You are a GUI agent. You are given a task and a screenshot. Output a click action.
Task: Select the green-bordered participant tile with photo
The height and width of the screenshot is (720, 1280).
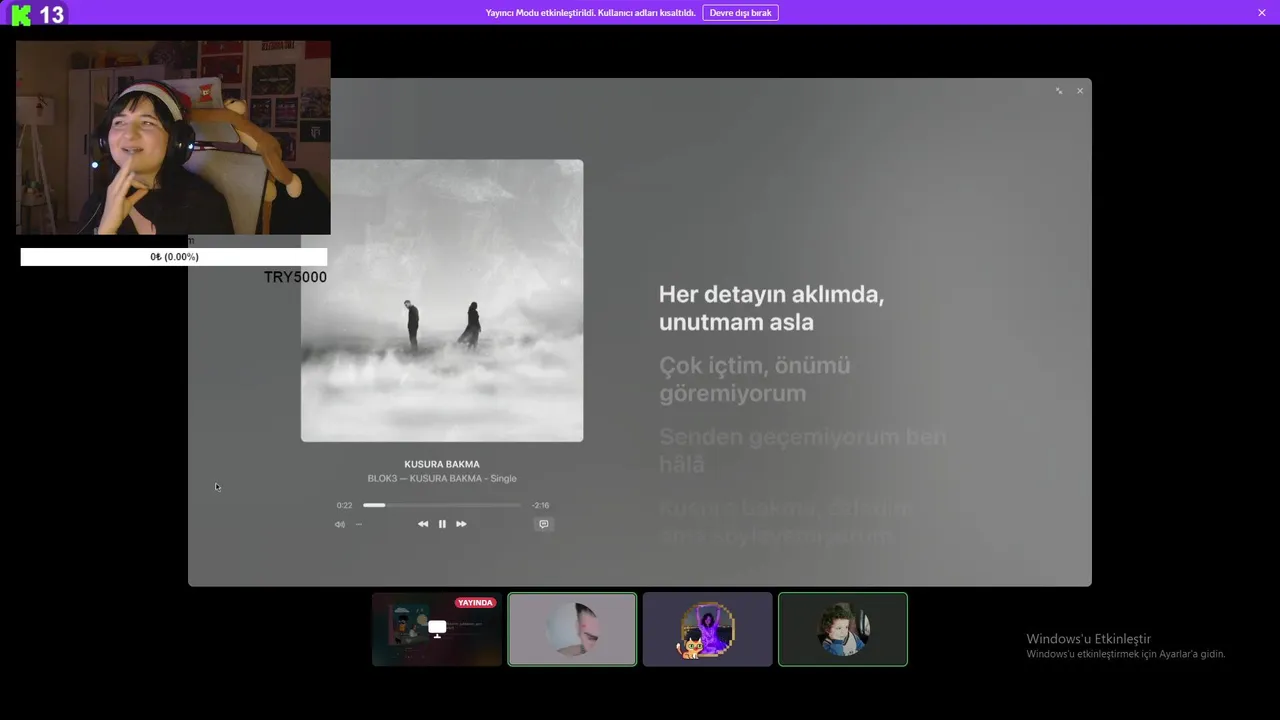coord(843,629)
